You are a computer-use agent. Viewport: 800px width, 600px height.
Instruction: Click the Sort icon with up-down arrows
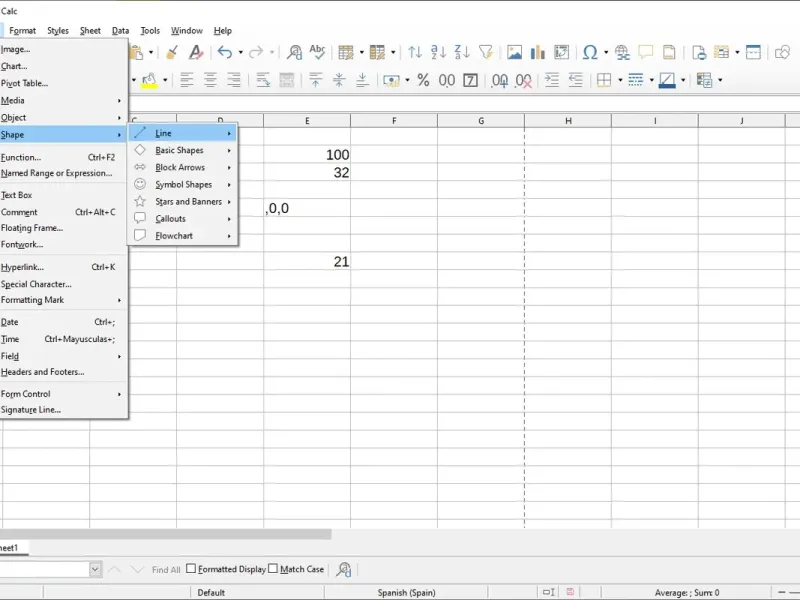coord(415,52)
